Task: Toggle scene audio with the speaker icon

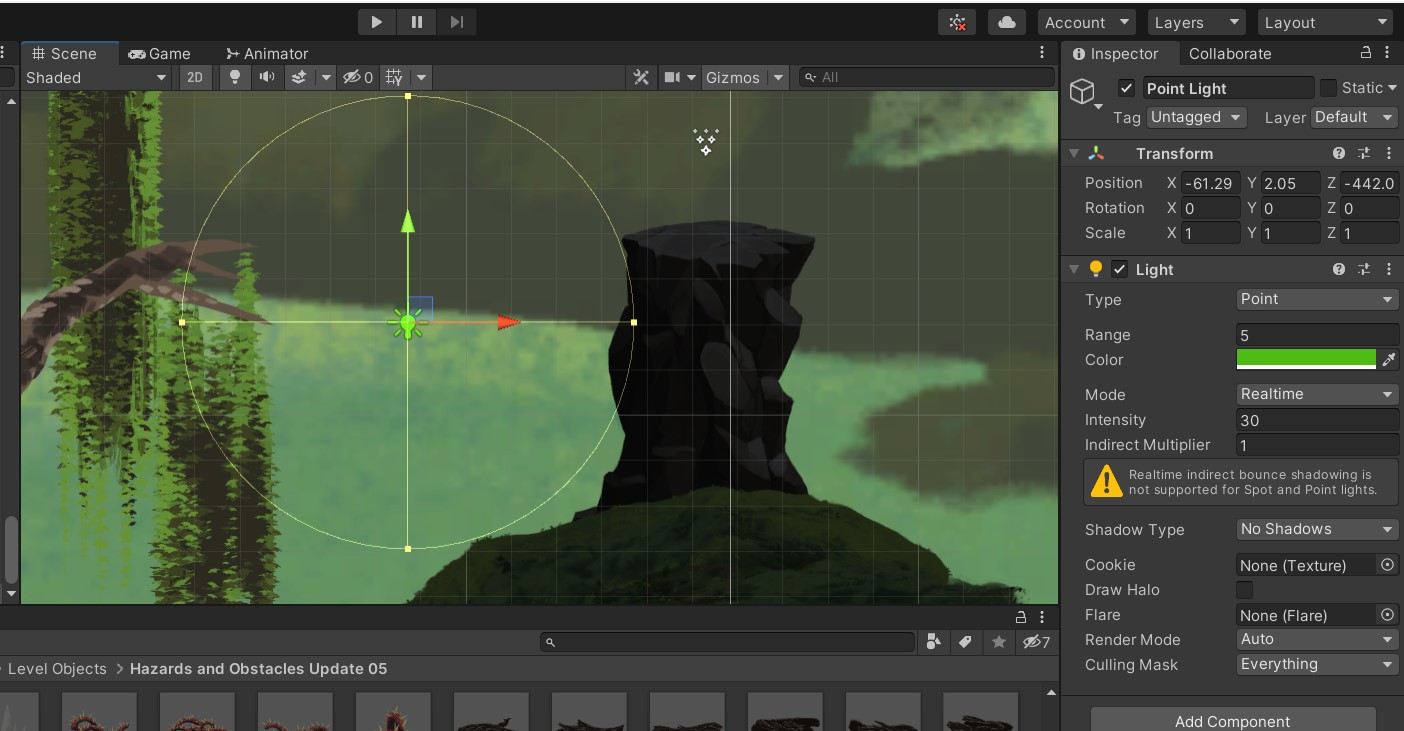Action: click(x=267, y=77)
